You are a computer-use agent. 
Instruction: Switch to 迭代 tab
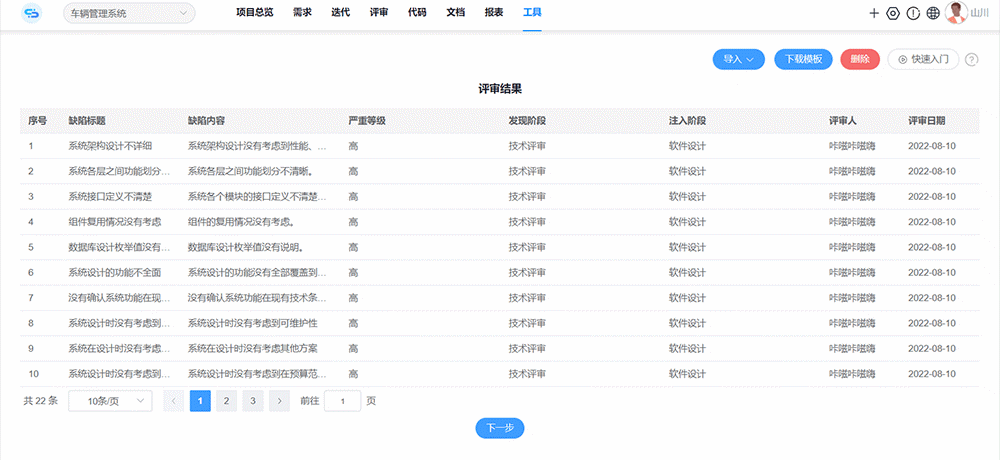(341, 12)
